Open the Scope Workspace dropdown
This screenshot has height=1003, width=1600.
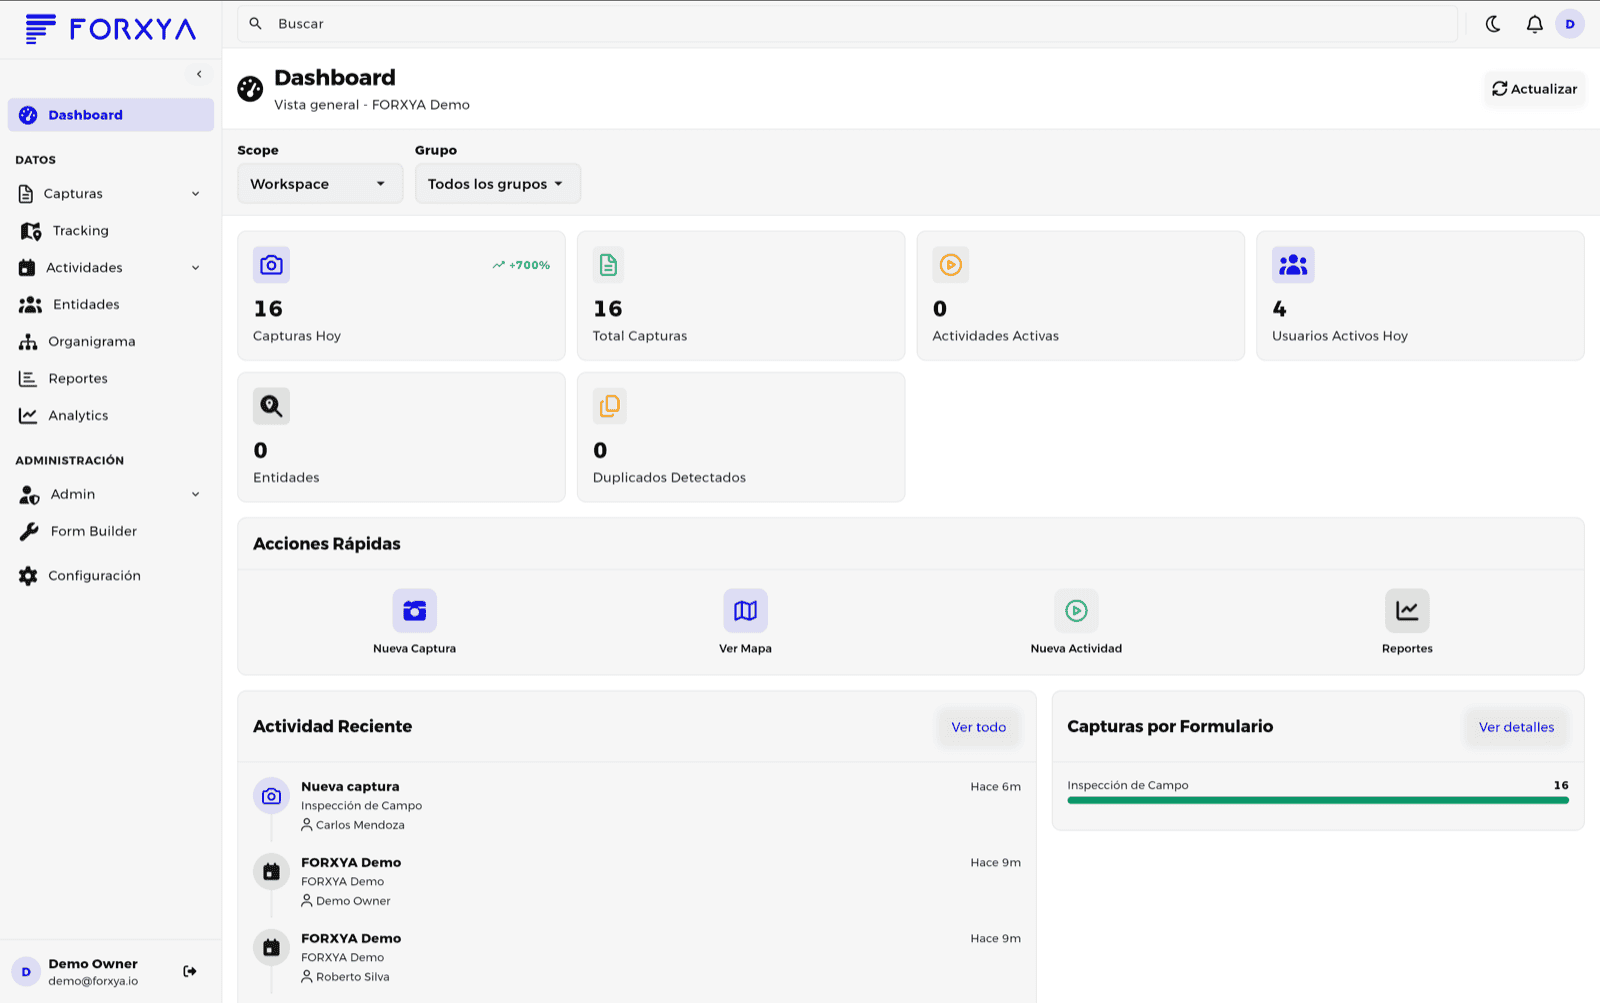tap(320, 184)
